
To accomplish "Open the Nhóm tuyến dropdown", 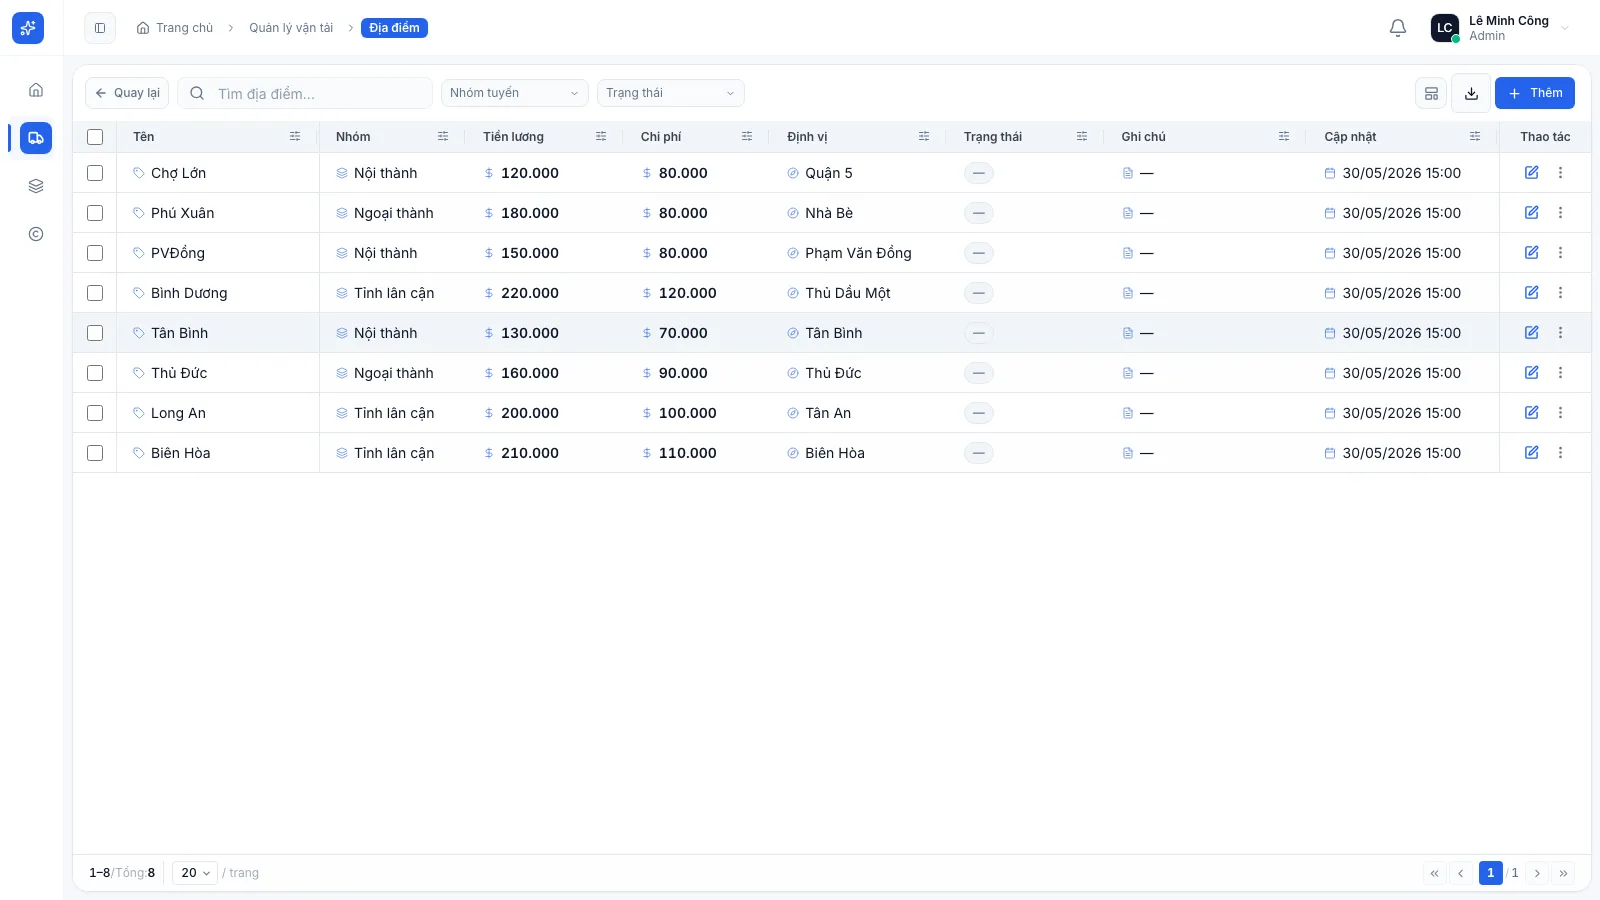I will click(x=514, y=93).
